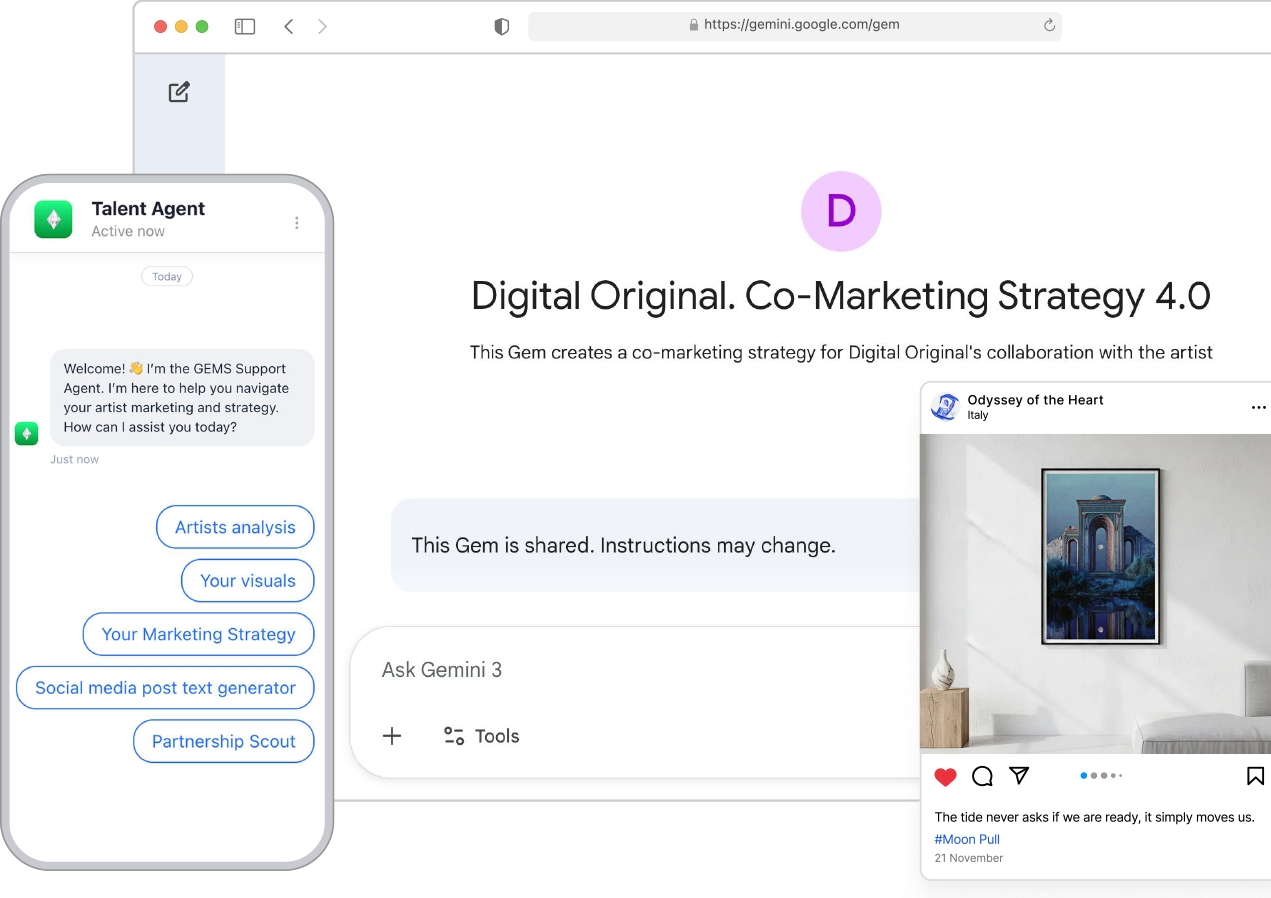Click the comment bubble icon
Image resolution: width=1271 pixels, height=898 pixels.
[x=982, y=776]
